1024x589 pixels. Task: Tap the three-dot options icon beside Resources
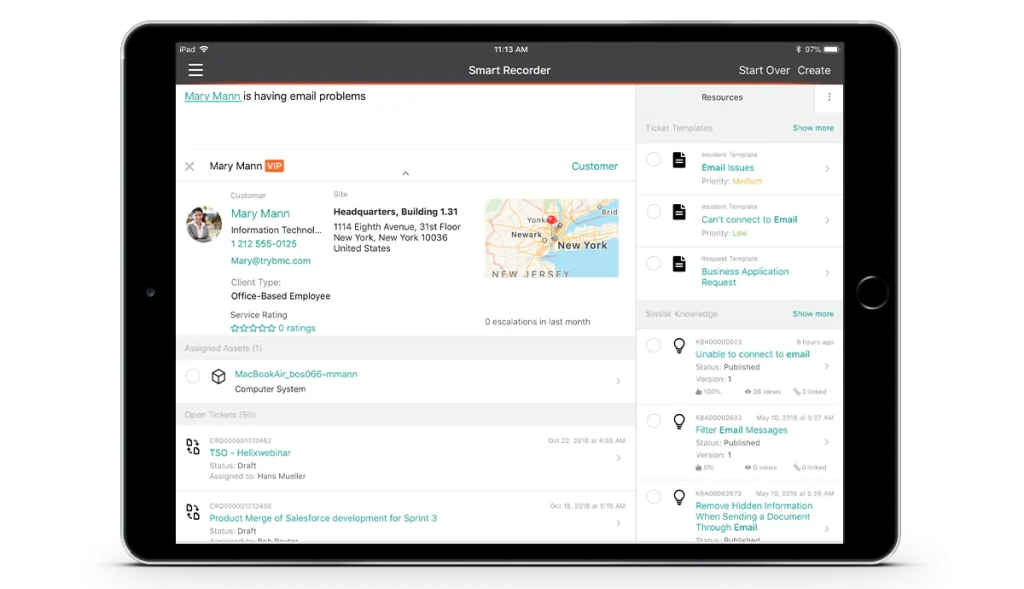point(829,98)
